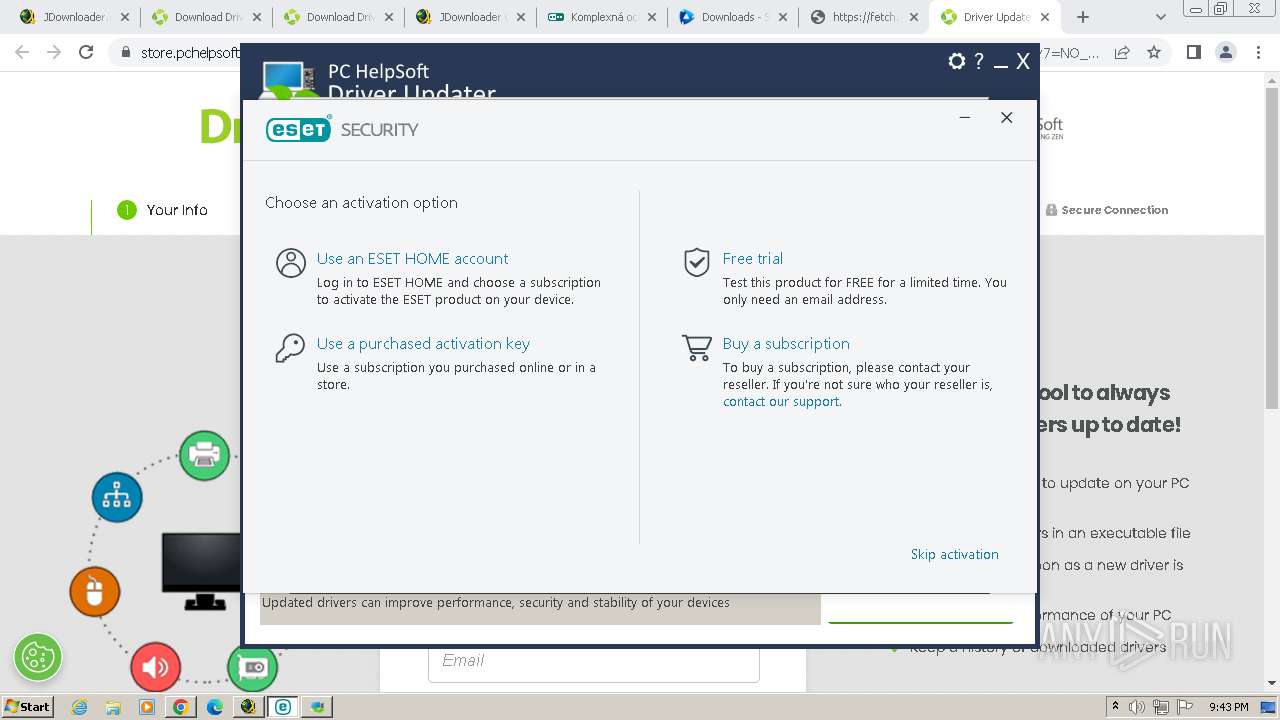The image size is (1280, 720).
Task: Switch to Chrome in the taskbar
Action: tap(180, 707)
